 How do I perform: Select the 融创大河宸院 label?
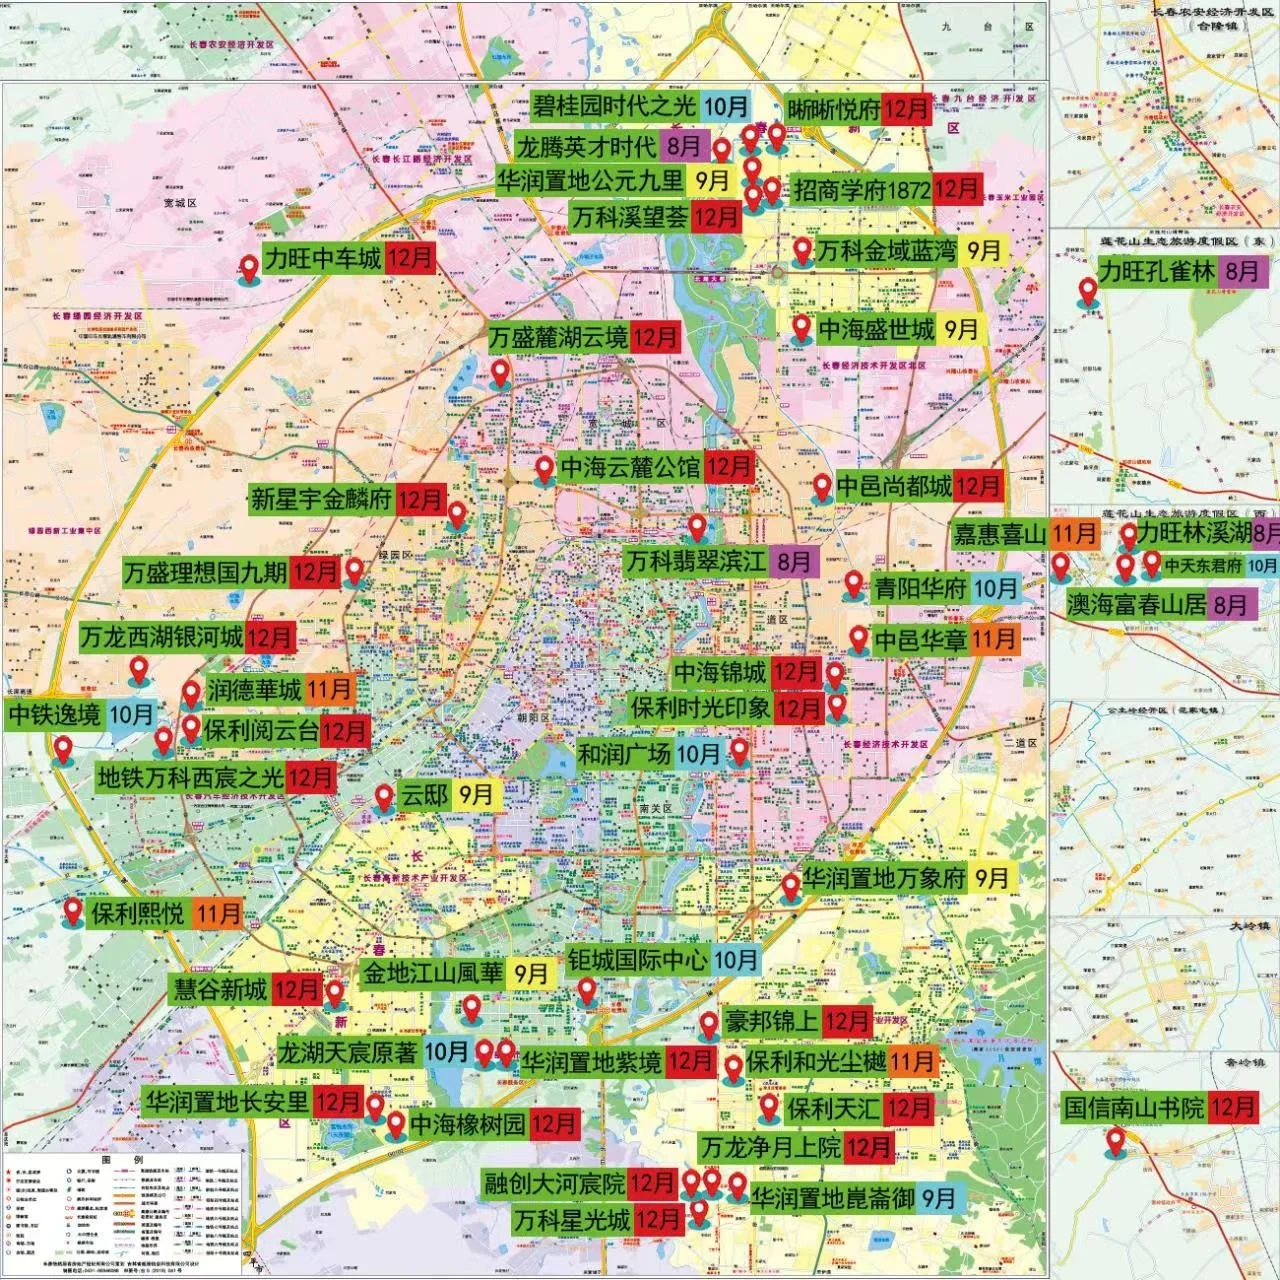554,1184
